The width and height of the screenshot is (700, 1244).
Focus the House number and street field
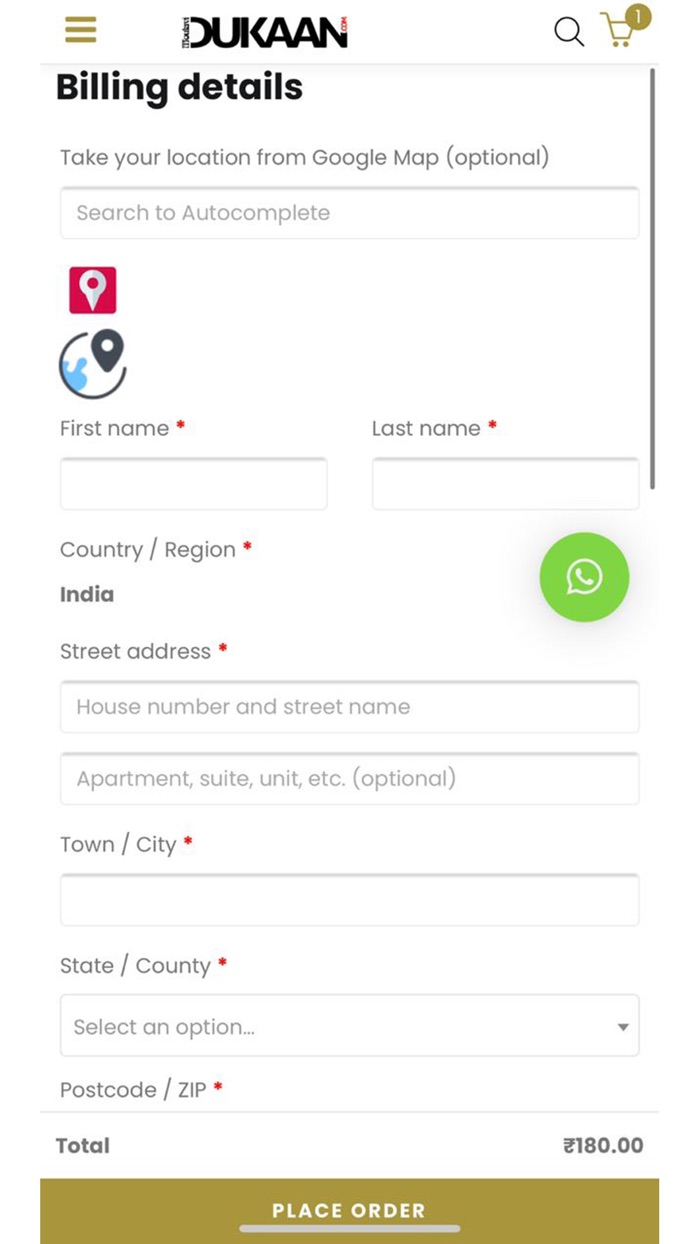[x=349, y=707]
